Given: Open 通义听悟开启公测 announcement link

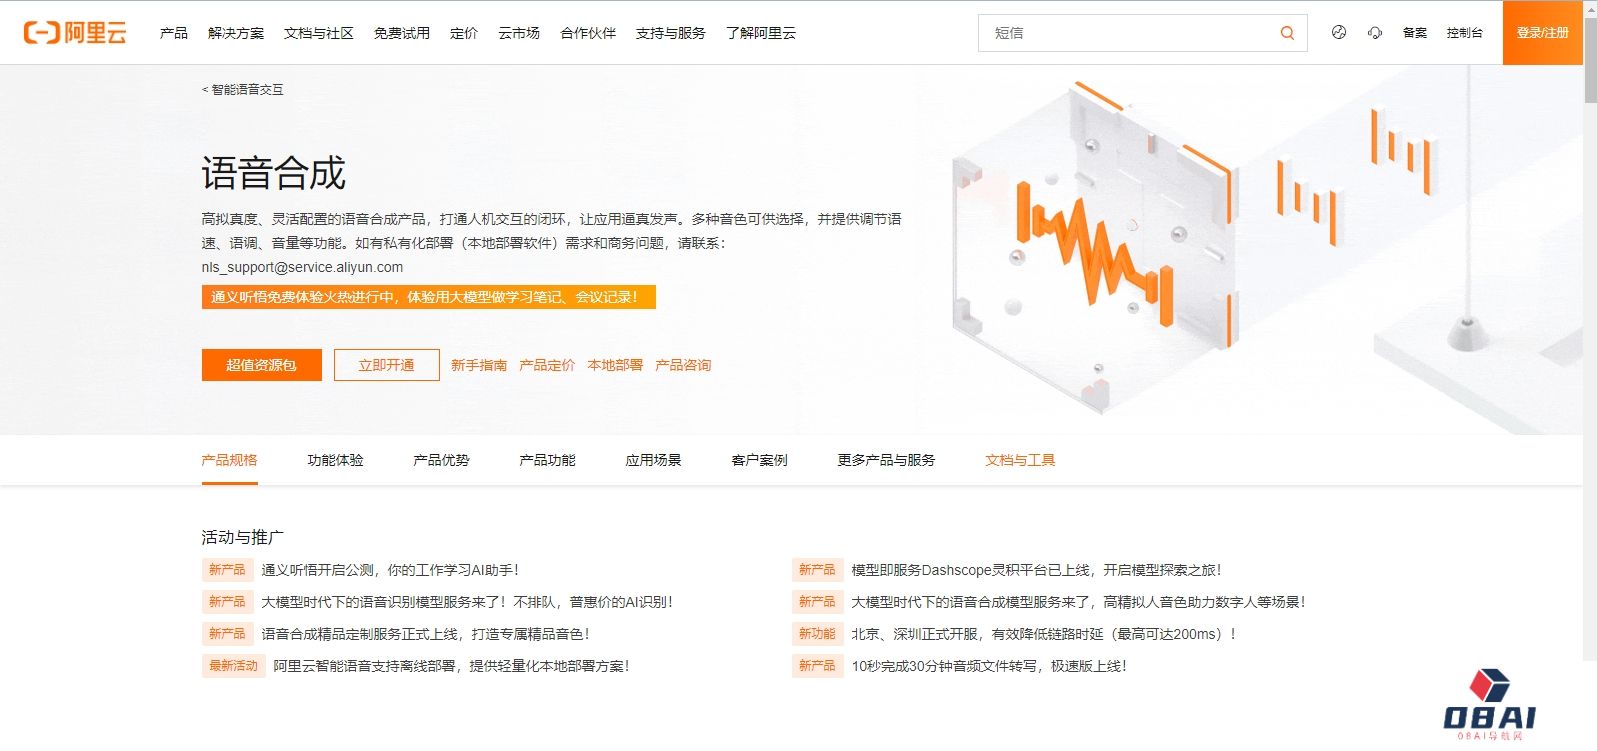Looking at the screenshot, I should 390,570.
